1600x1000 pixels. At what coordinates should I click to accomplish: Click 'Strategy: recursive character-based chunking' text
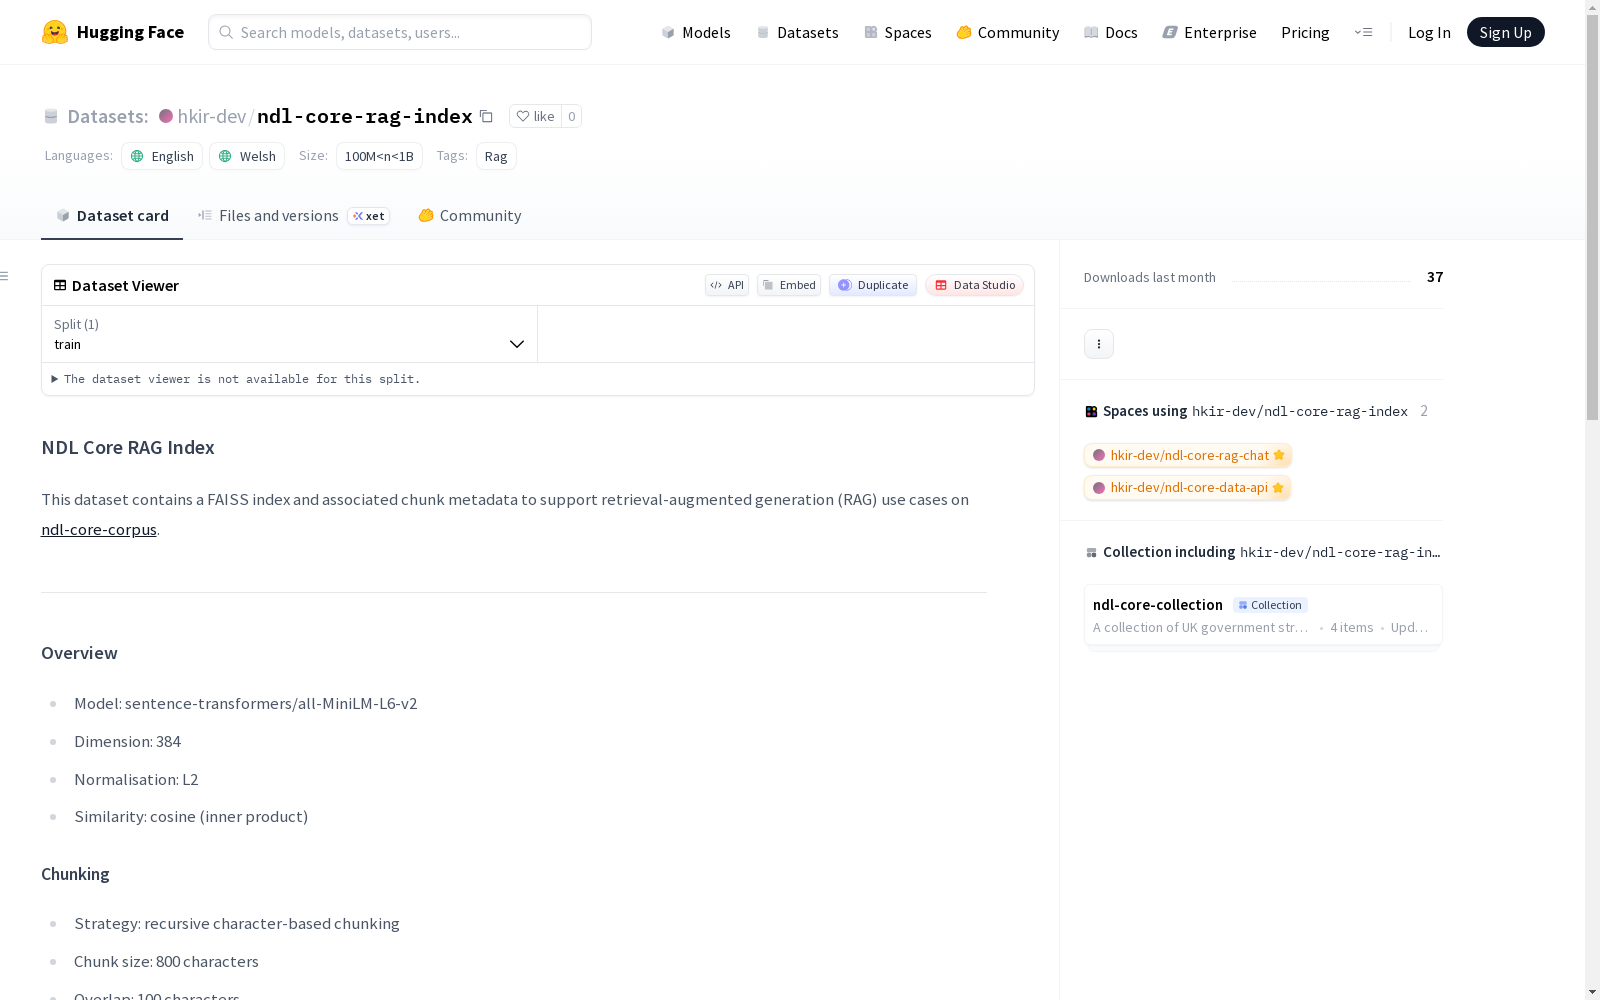pos(237,924)
